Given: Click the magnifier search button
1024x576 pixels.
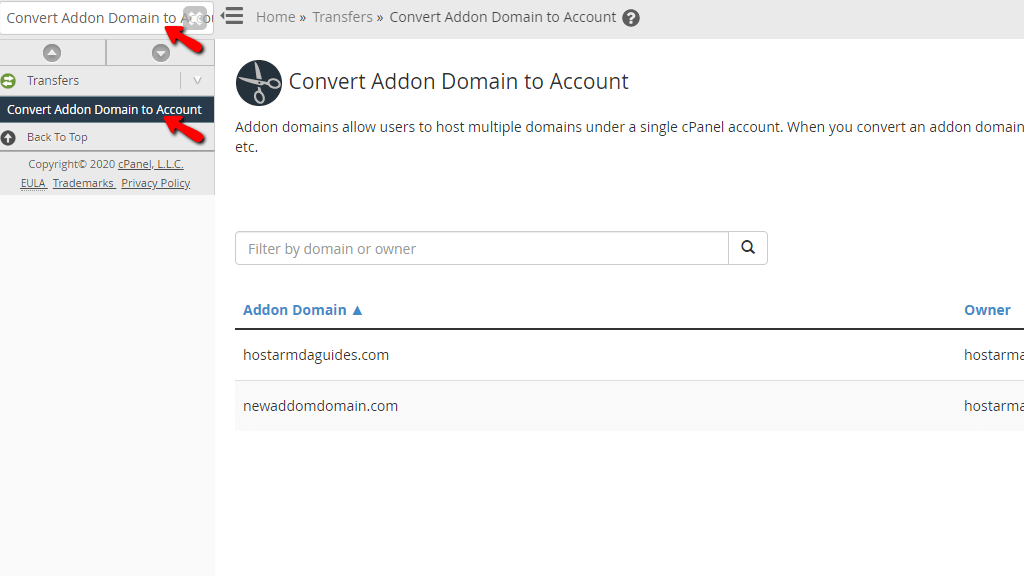Looking at the screenshot, I should tap(748, 248).
